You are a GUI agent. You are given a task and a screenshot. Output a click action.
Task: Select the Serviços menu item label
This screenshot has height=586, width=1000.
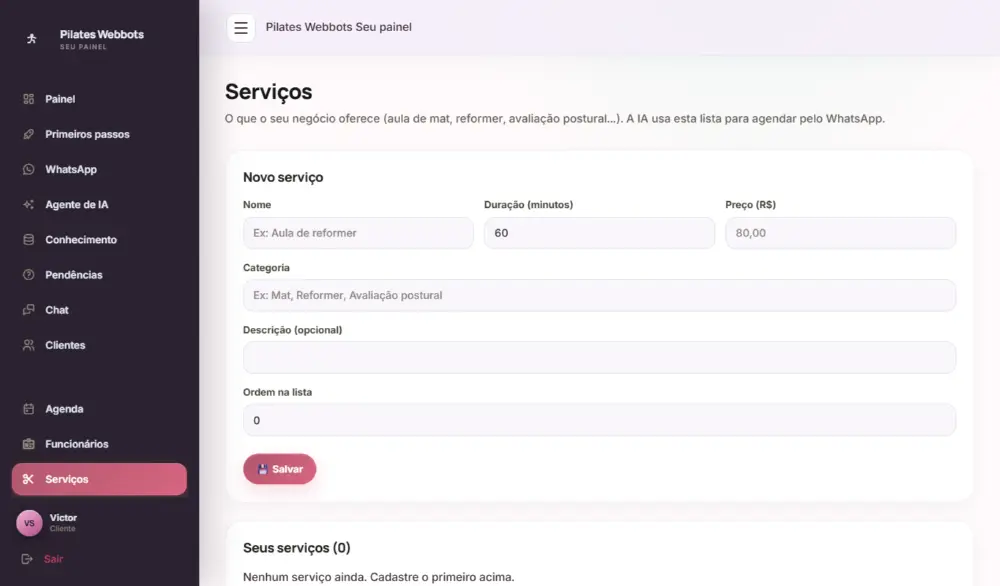[66, 479]
